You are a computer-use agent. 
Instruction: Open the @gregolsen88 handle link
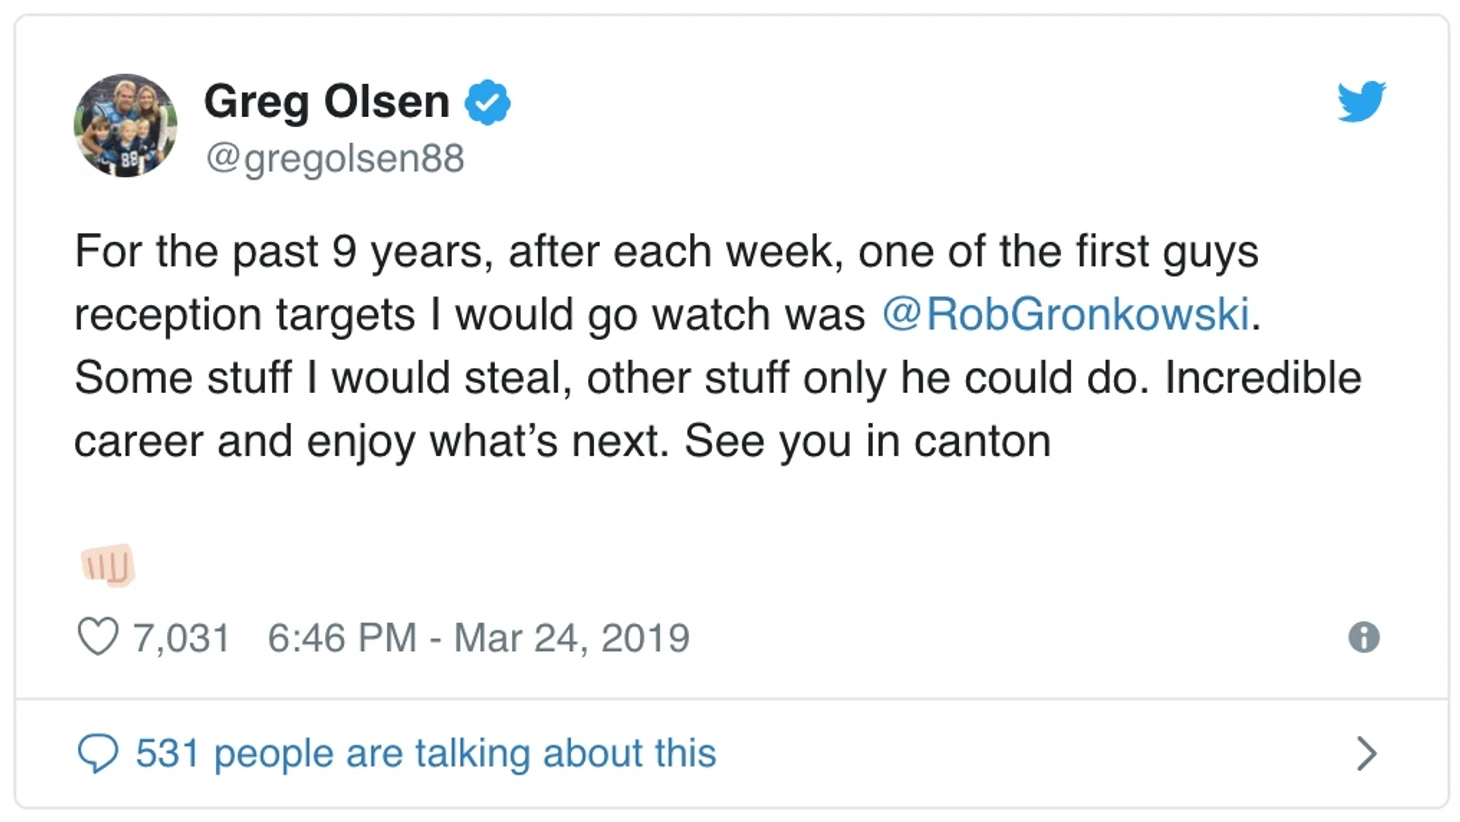(x=335, y=158)
